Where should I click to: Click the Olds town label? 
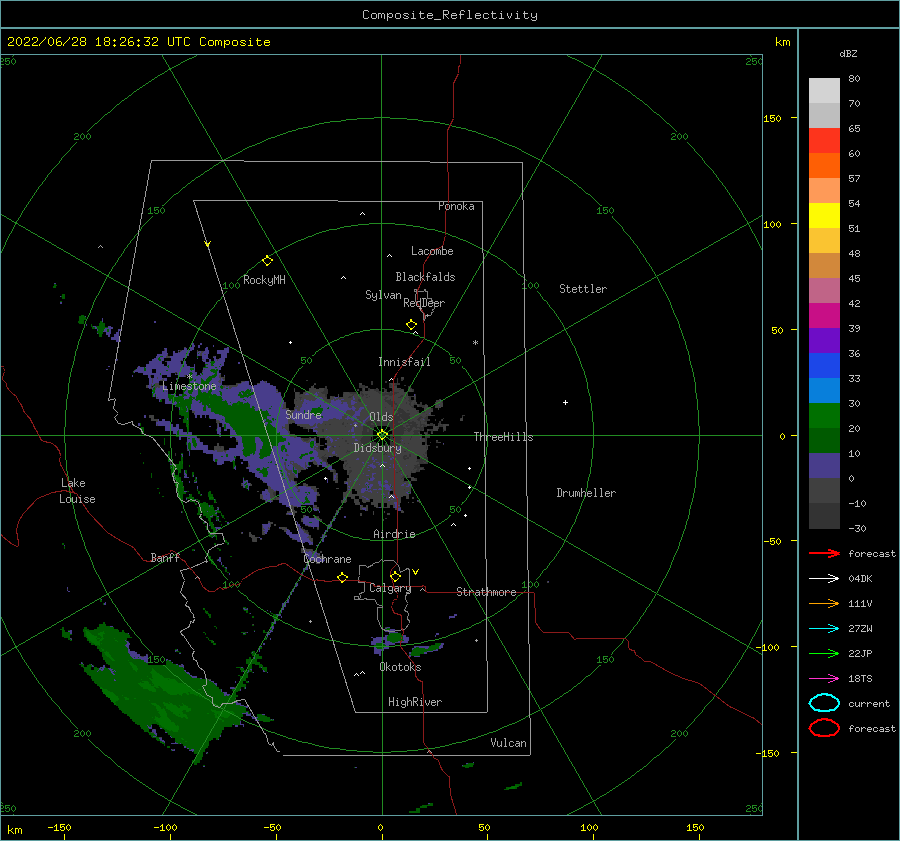click(x=381, y=417)
